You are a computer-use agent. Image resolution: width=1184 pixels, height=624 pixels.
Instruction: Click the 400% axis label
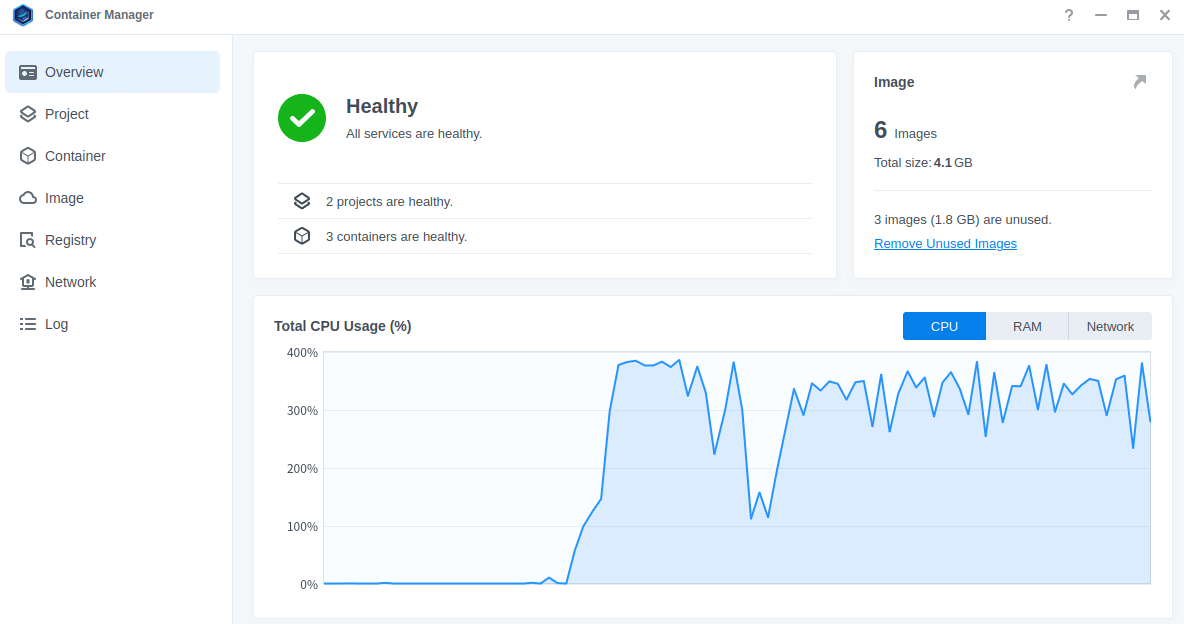point(302,353)
